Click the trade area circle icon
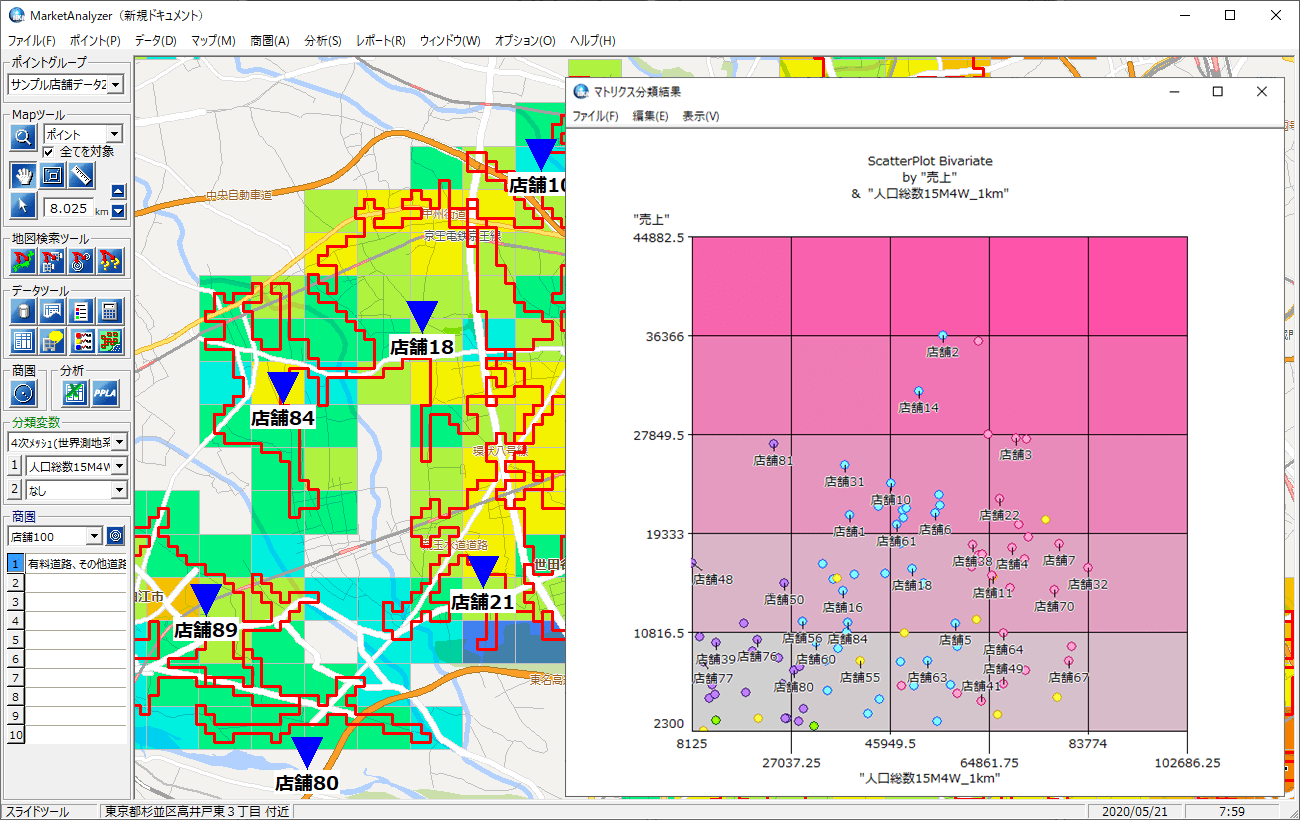The image size is (1300, 820). coord(23,393)
